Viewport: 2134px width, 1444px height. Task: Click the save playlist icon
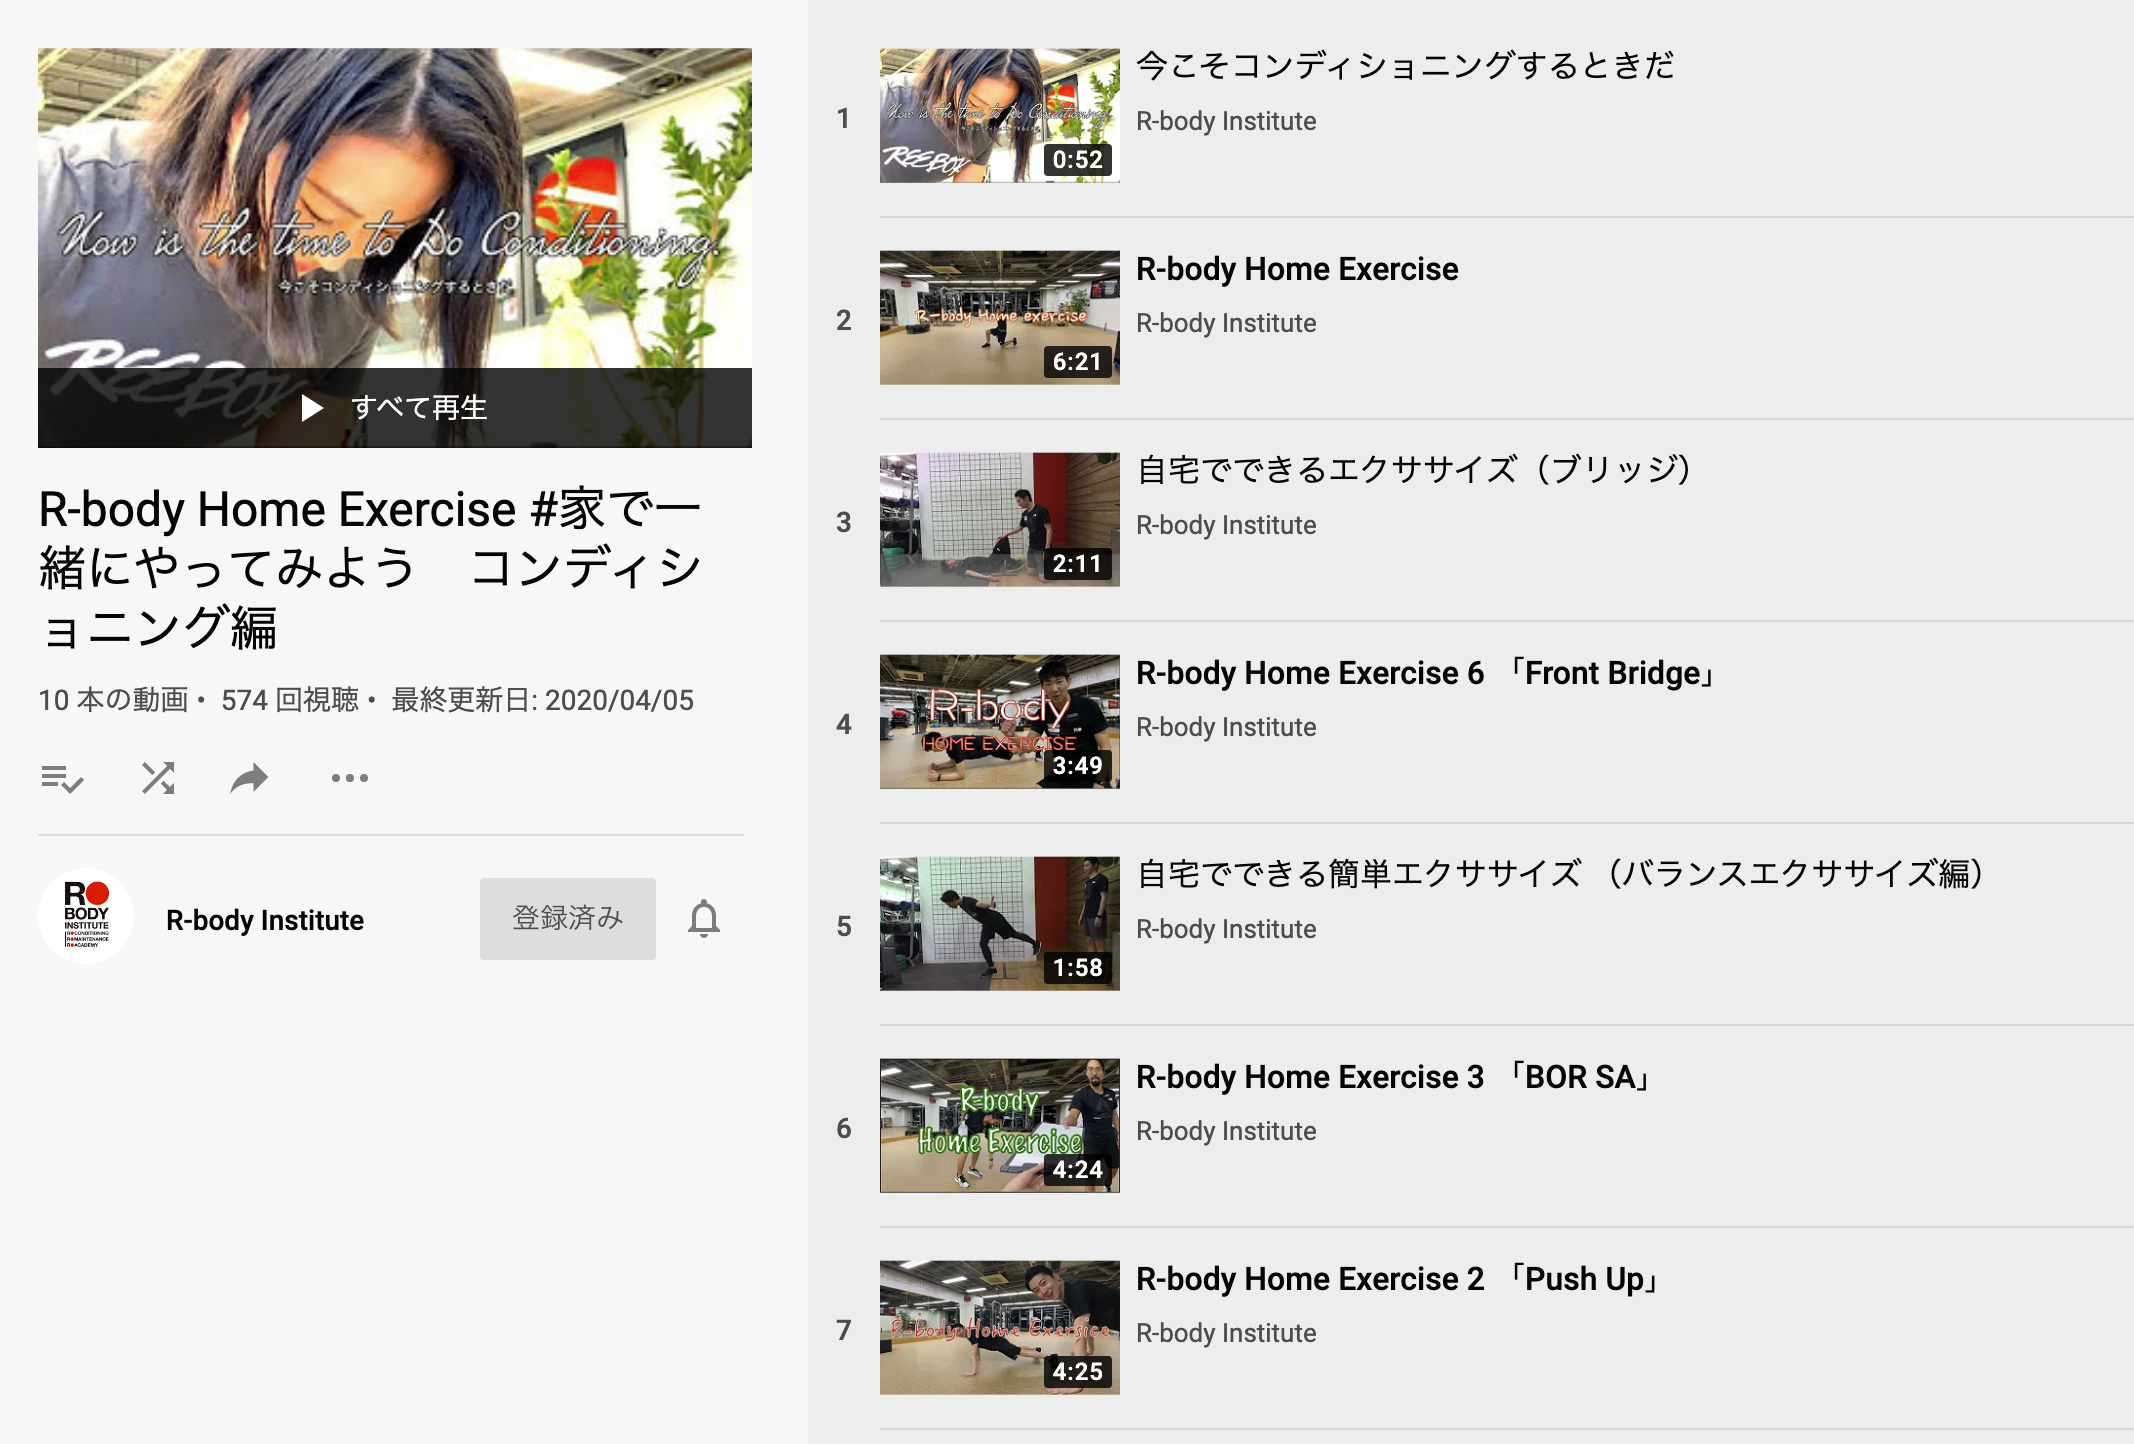(62, 778)
